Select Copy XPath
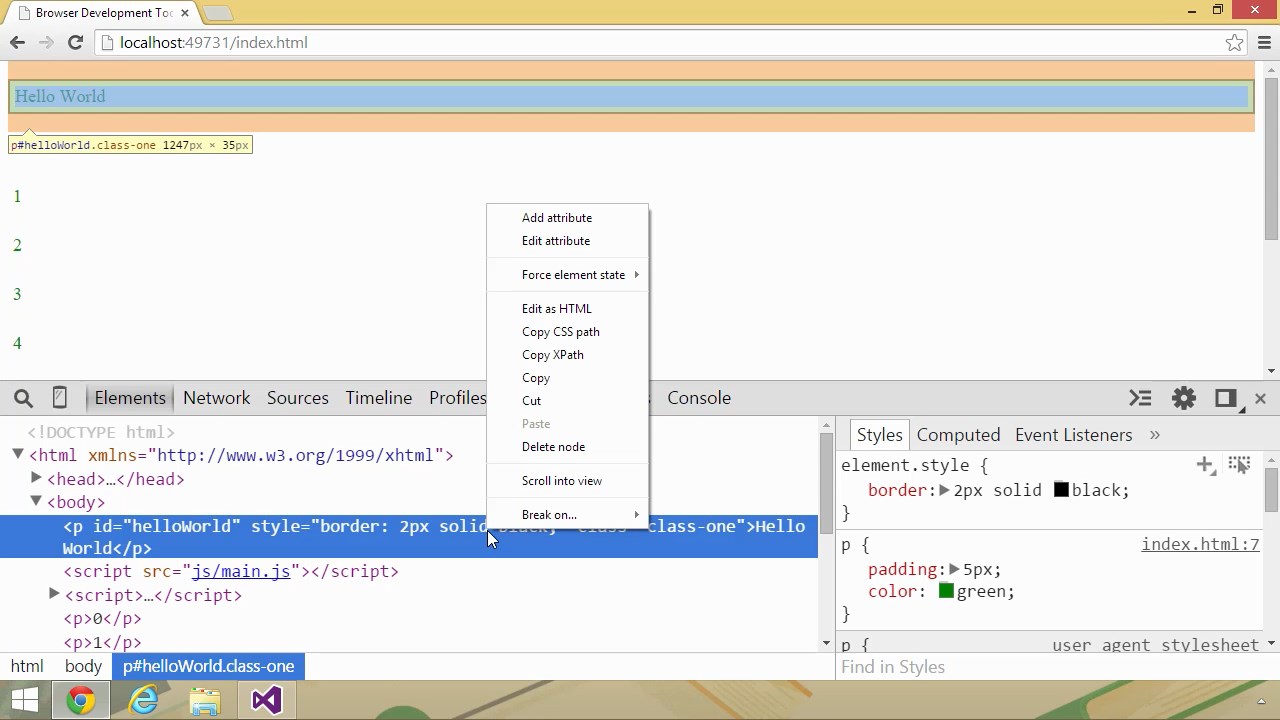The height and width of the screenshot is (720, 1280). [568, 355]
